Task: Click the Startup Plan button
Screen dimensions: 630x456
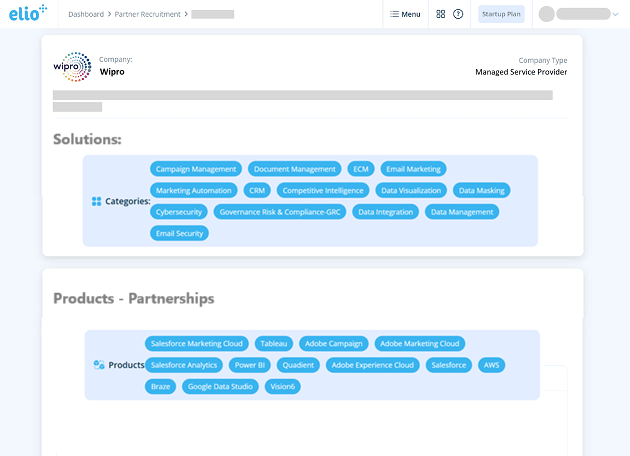Action: pos(501,14)
